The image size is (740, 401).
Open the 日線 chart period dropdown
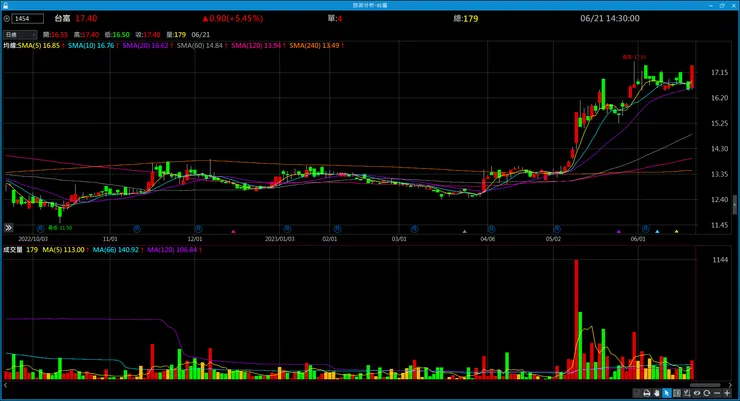(x=20, y=34)
